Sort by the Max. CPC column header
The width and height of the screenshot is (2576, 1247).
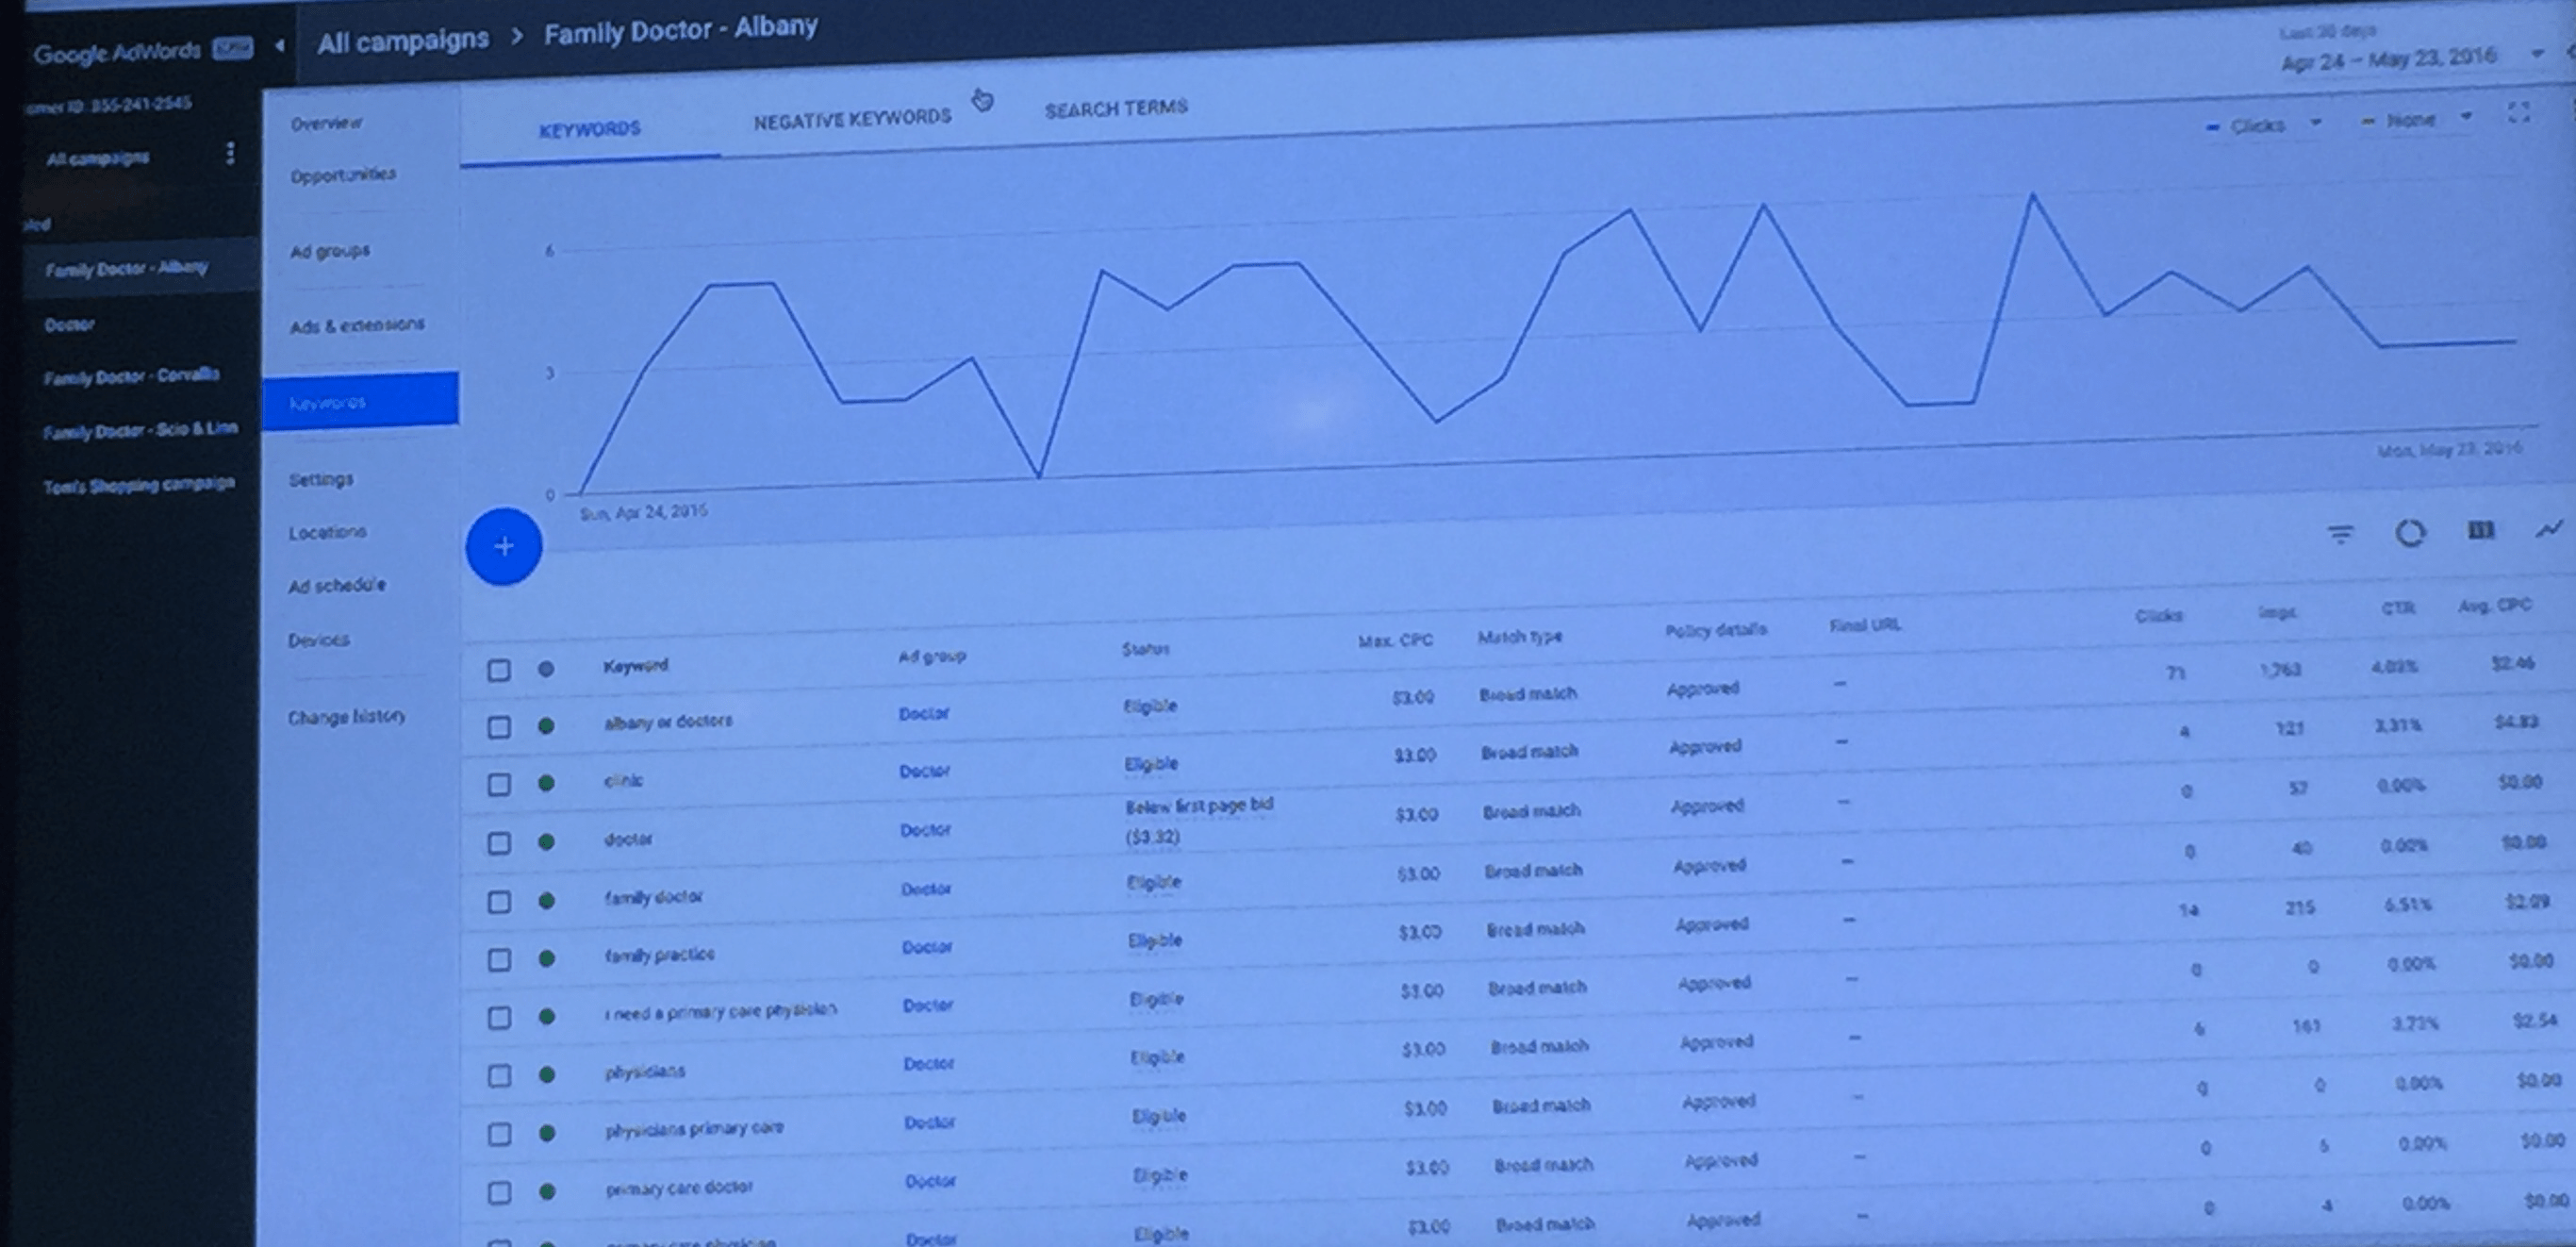(1395, 640)
